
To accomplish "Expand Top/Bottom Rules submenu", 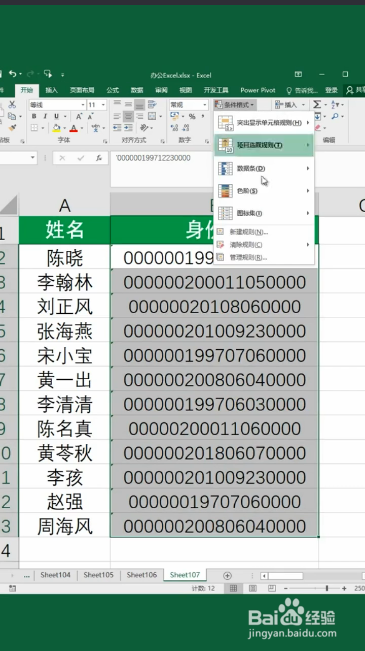I will (264, 145).
